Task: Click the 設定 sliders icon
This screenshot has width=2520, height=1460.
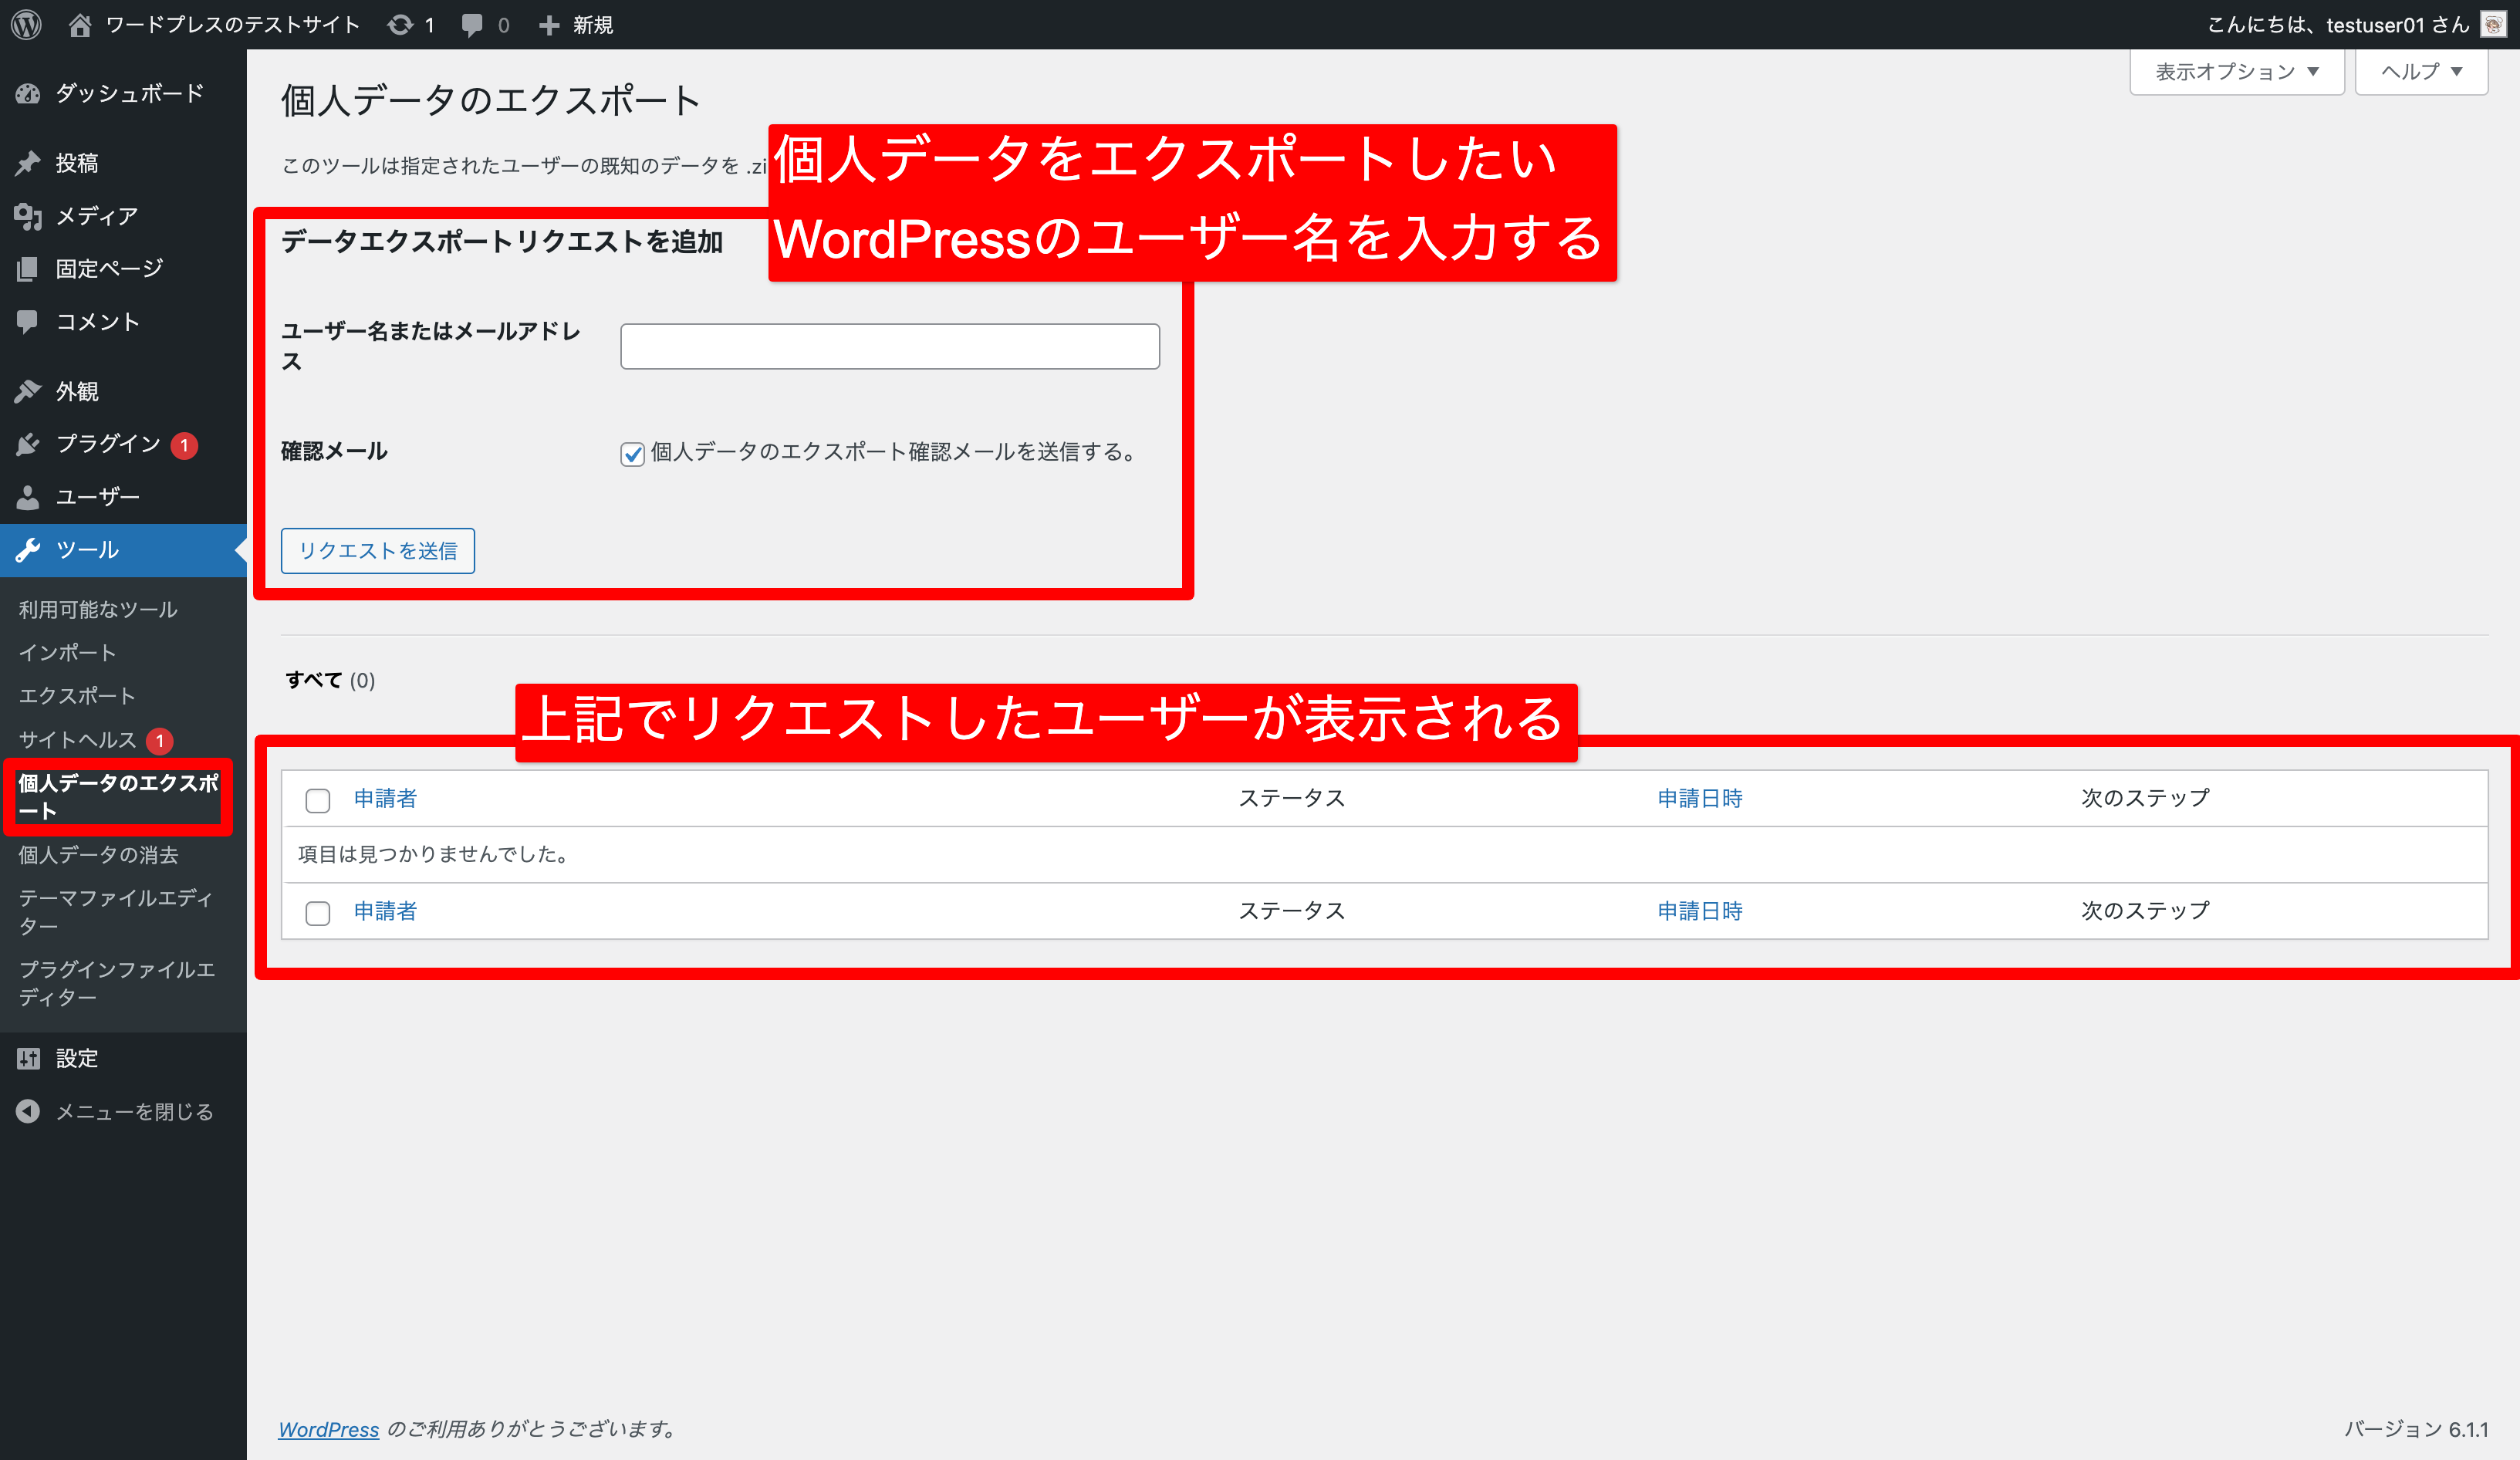Action: 28,1058
